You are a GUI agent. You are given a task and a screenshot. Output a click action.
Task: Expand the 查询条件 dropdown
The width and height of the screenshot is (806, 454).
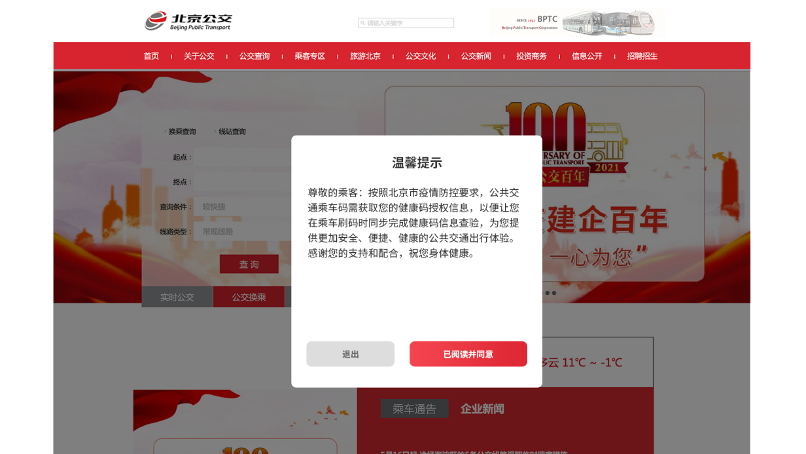(240, 206)
